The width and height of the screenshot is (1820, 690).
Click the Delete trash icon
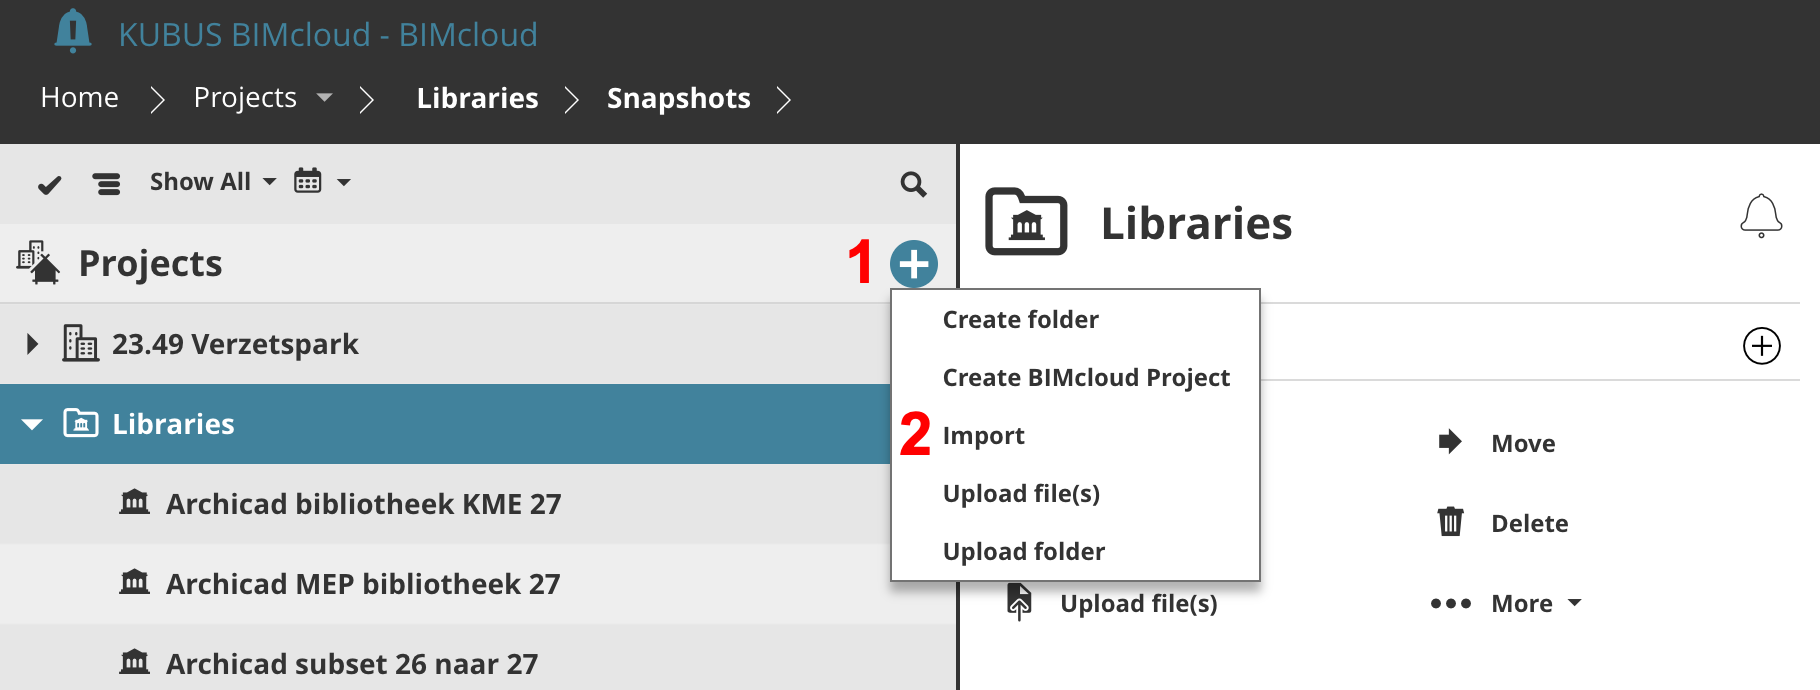pos(1450,522)
